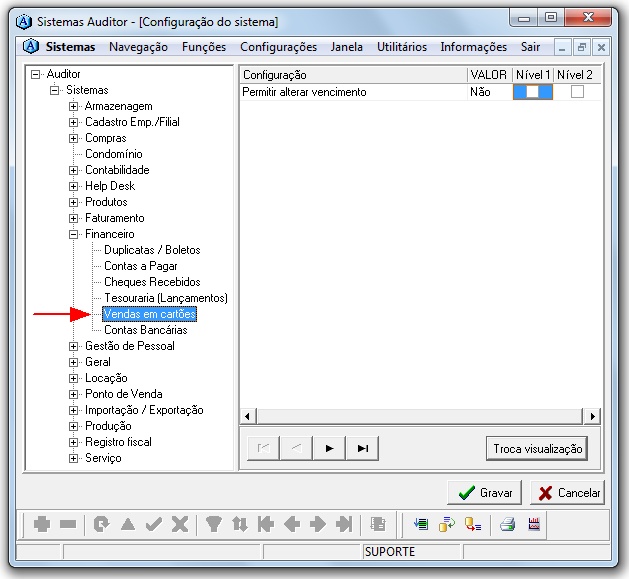Screen dimensions: 629x579
Task: Click the Configuração column header
Action: click(x=354, y=75)
